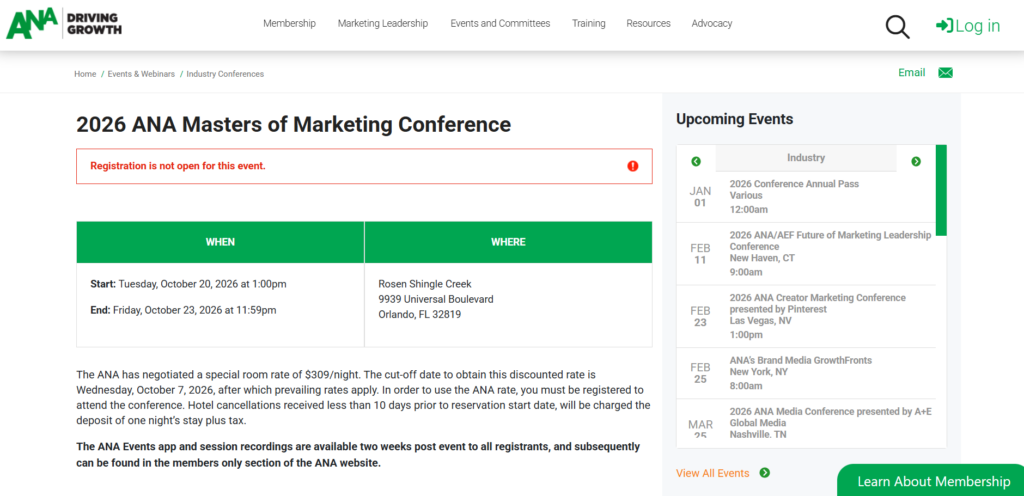Click the Upcoming Events heading

(735, 119)
